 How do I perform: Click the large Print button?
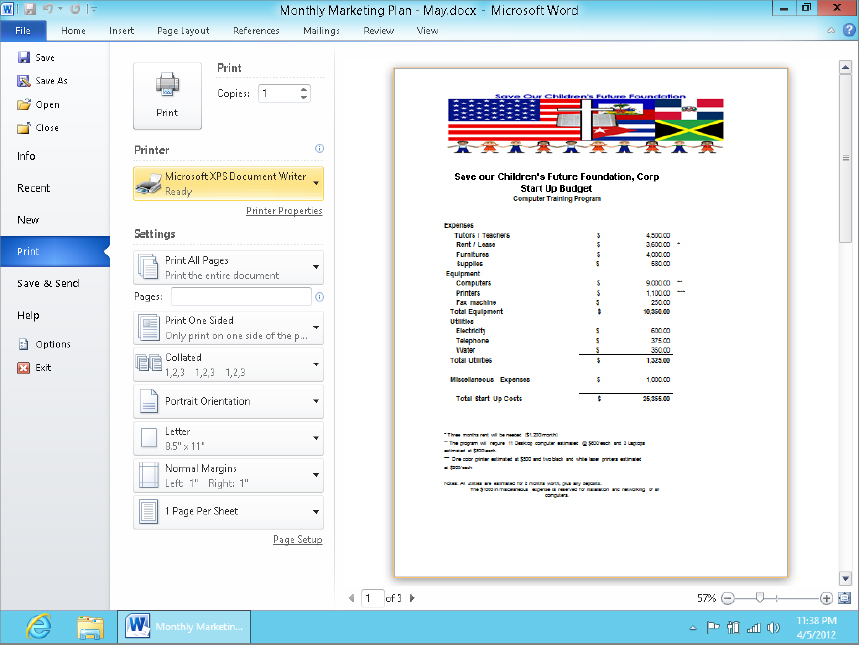click(x=168, y=96)
